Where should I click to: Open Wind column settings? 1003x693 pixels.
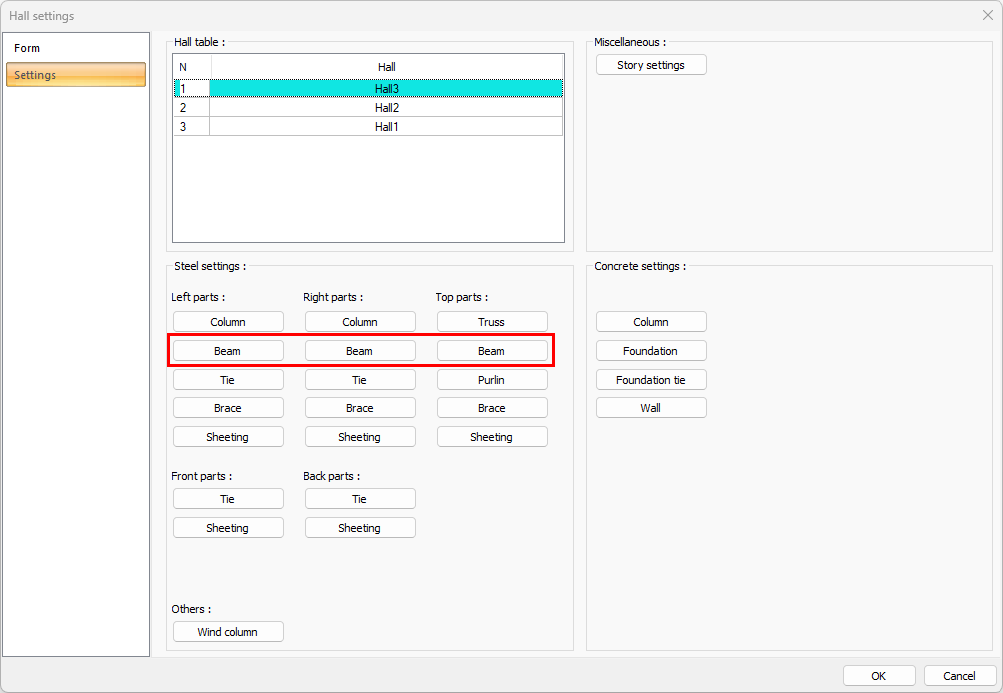click(x=228, y=632)
